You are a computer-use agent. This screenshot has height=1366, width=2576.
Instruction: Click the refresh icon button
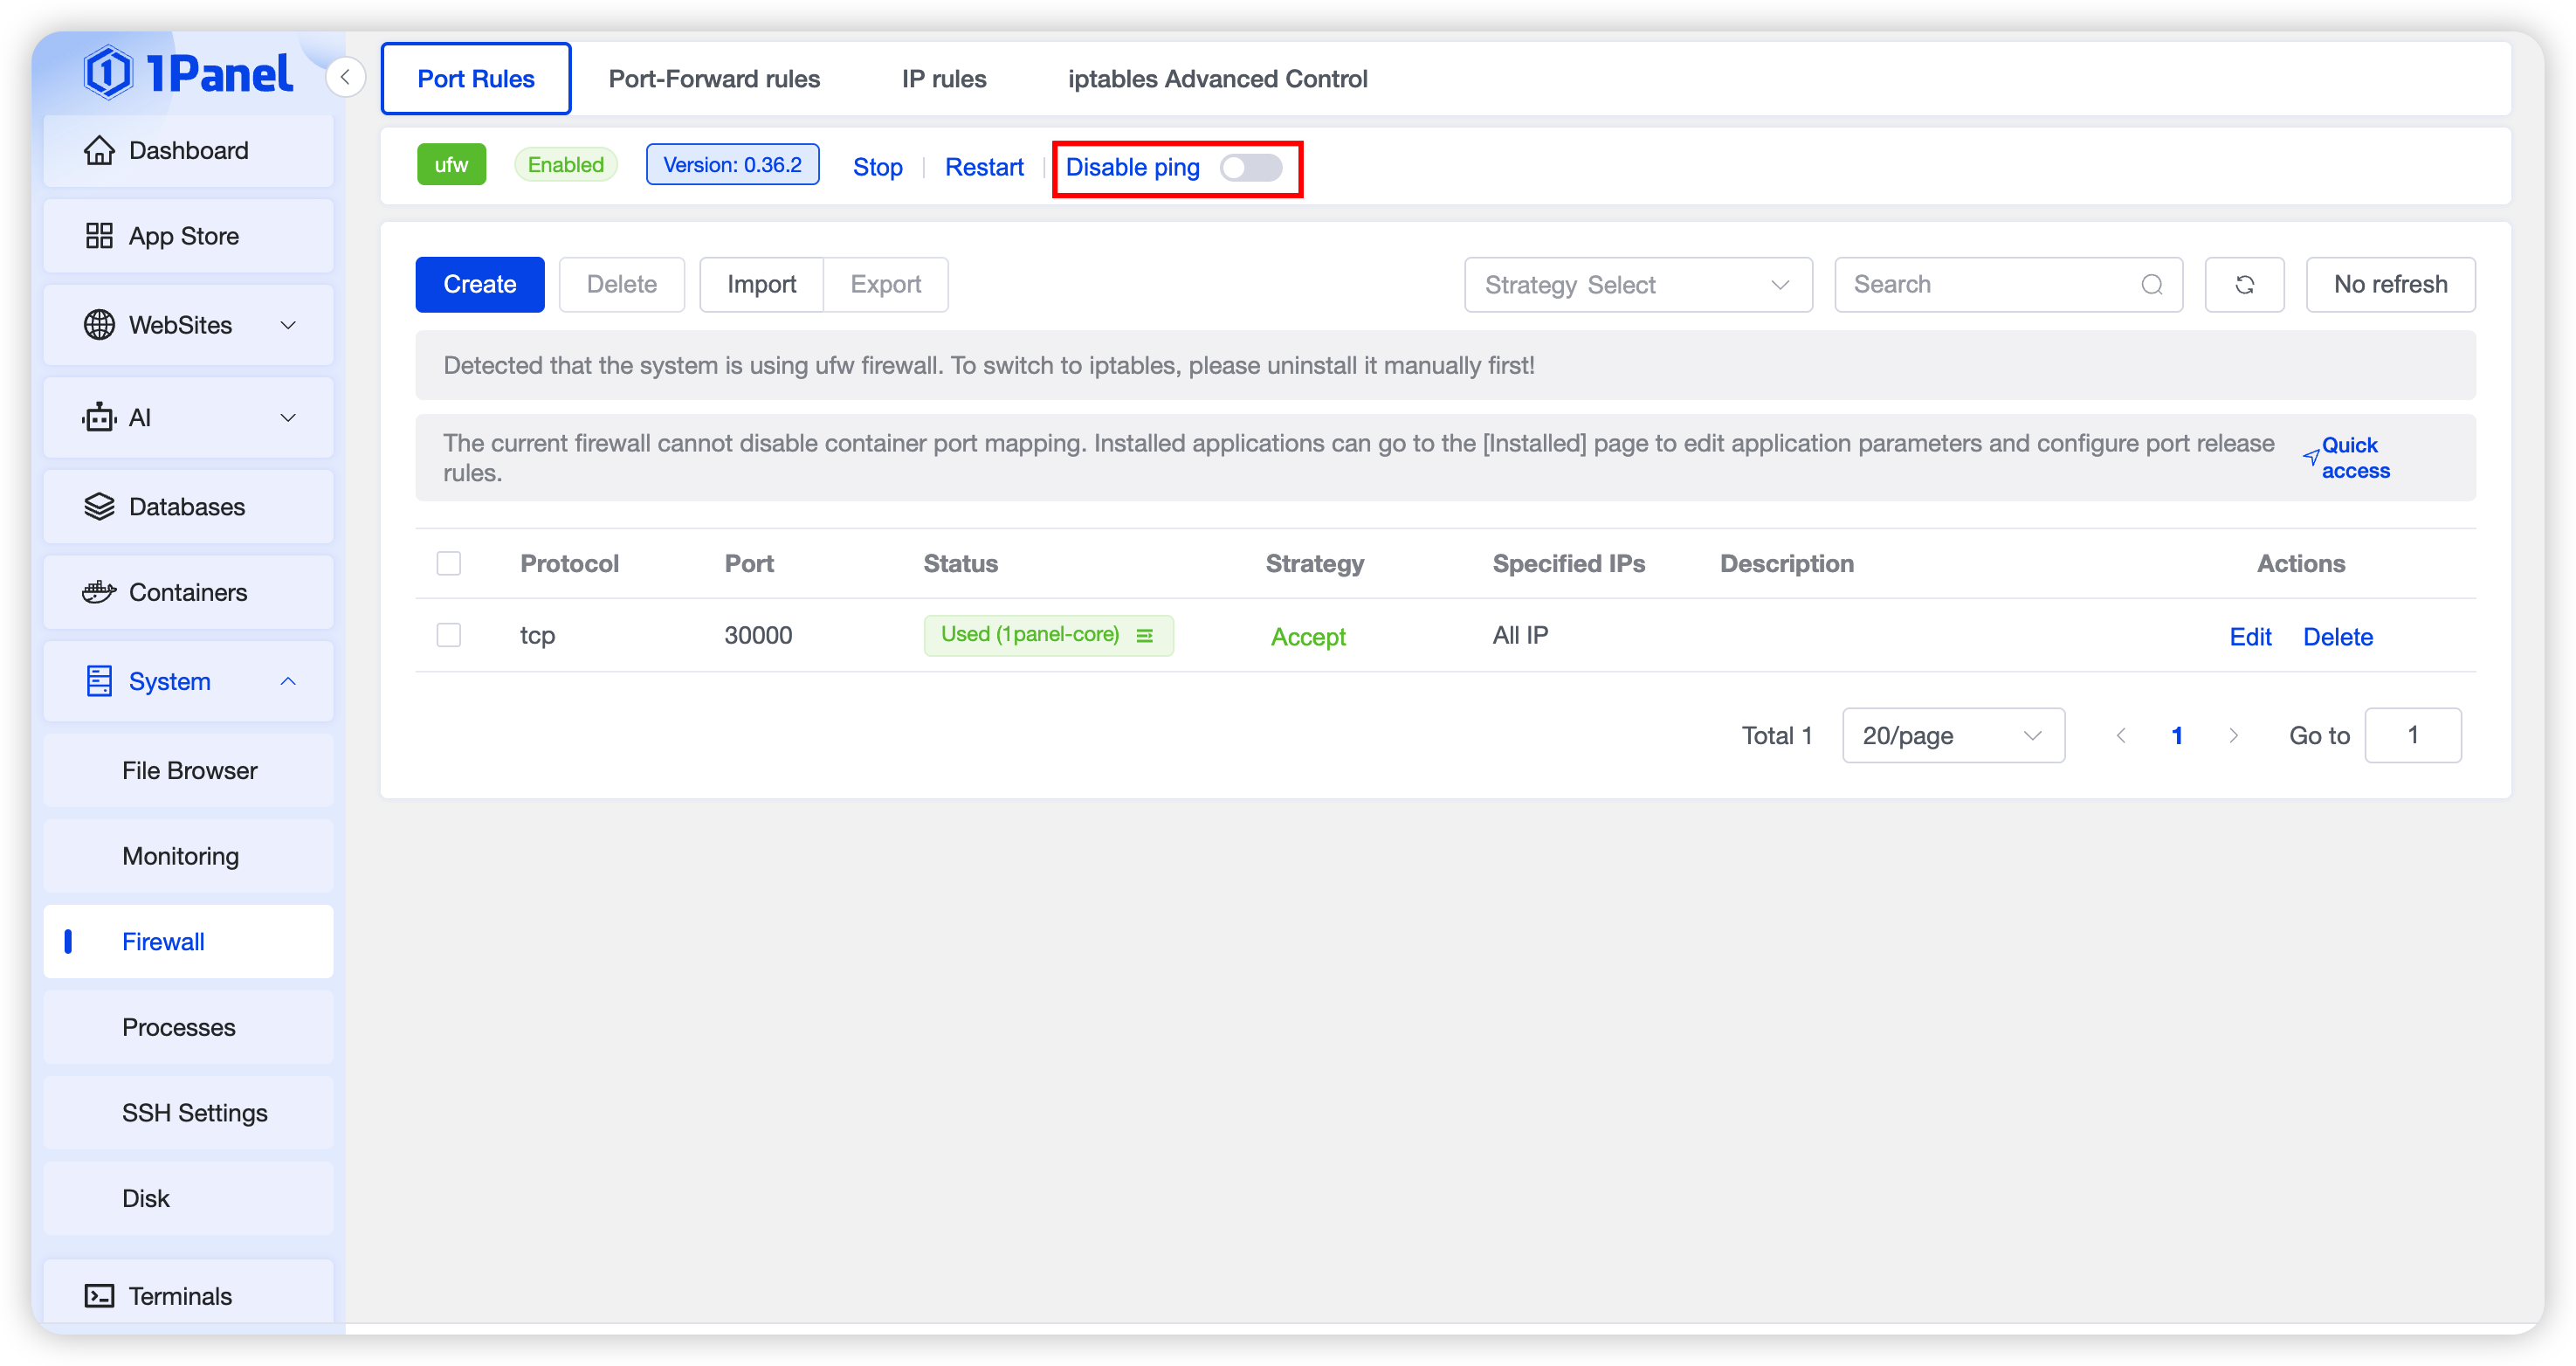(2244, 285)
